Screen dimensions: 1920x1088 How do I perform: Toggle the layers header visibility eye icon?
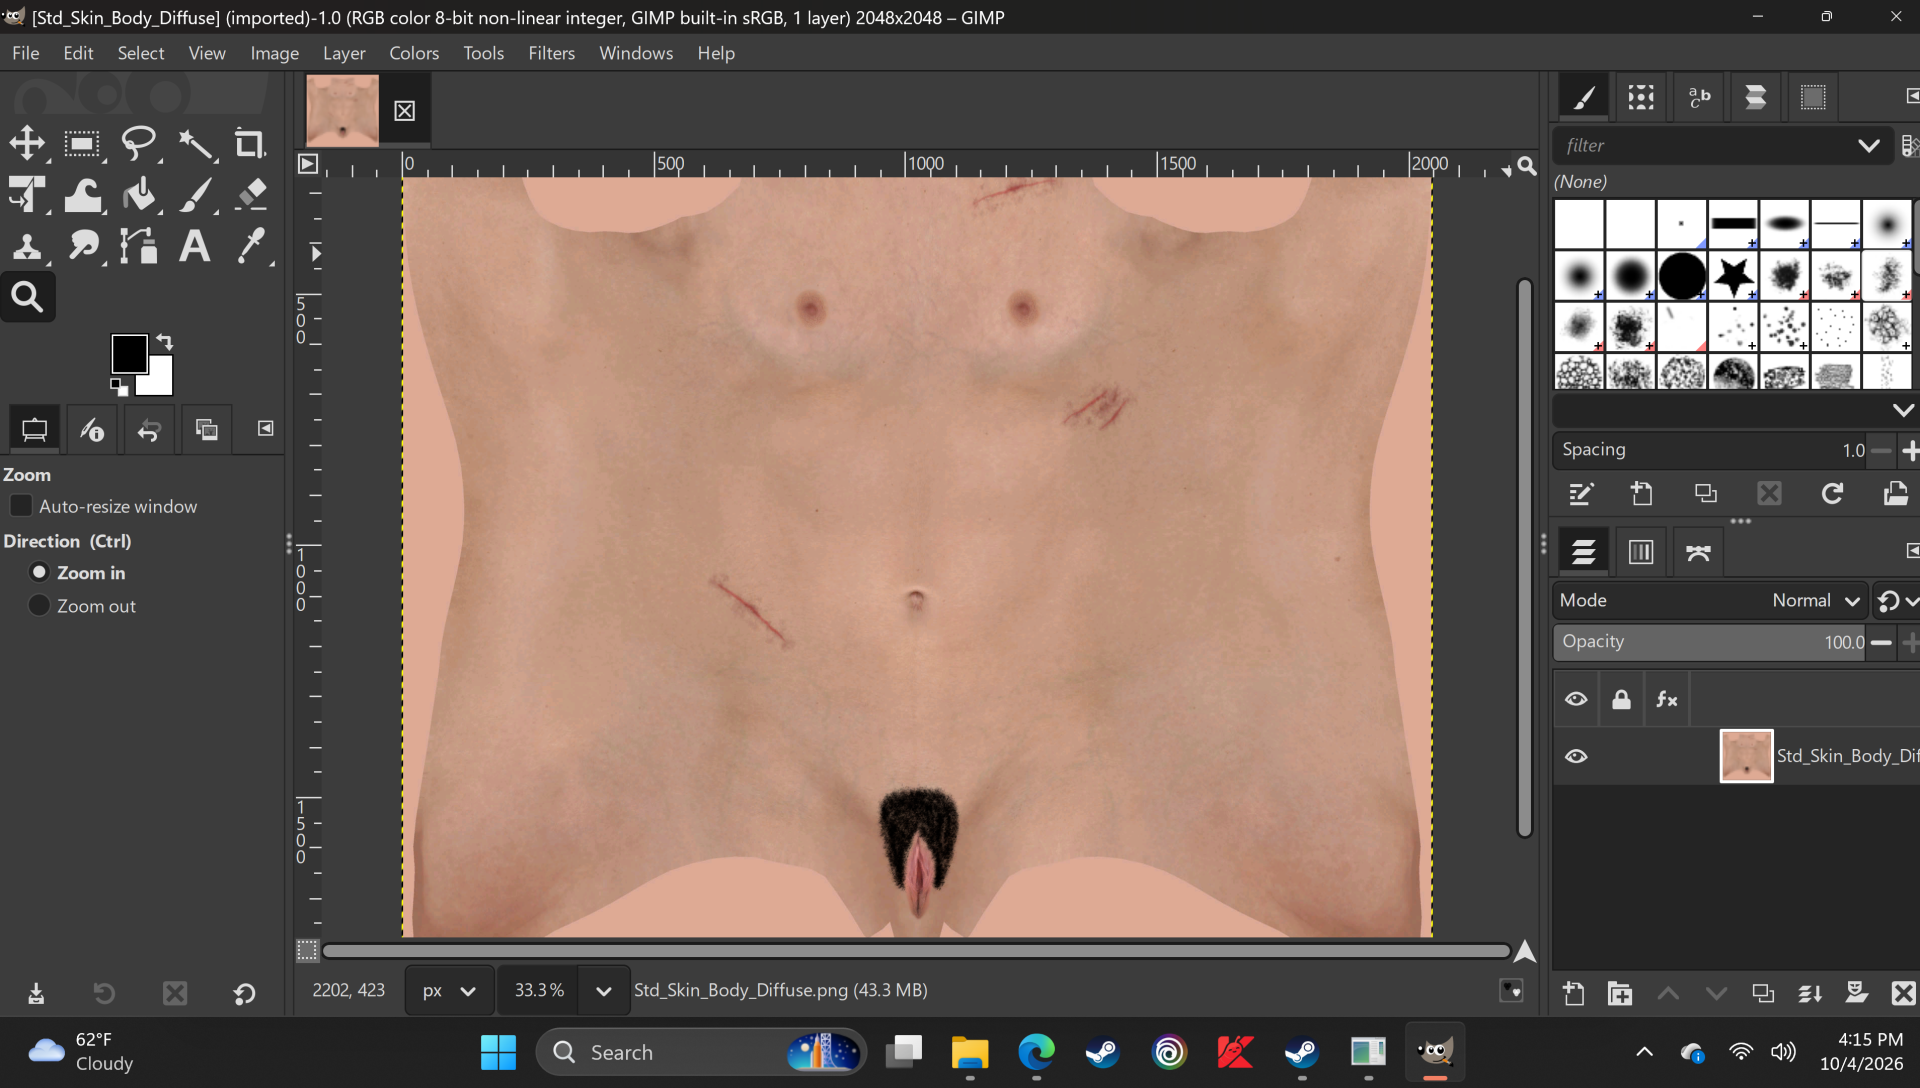[x=1576, y=699]
